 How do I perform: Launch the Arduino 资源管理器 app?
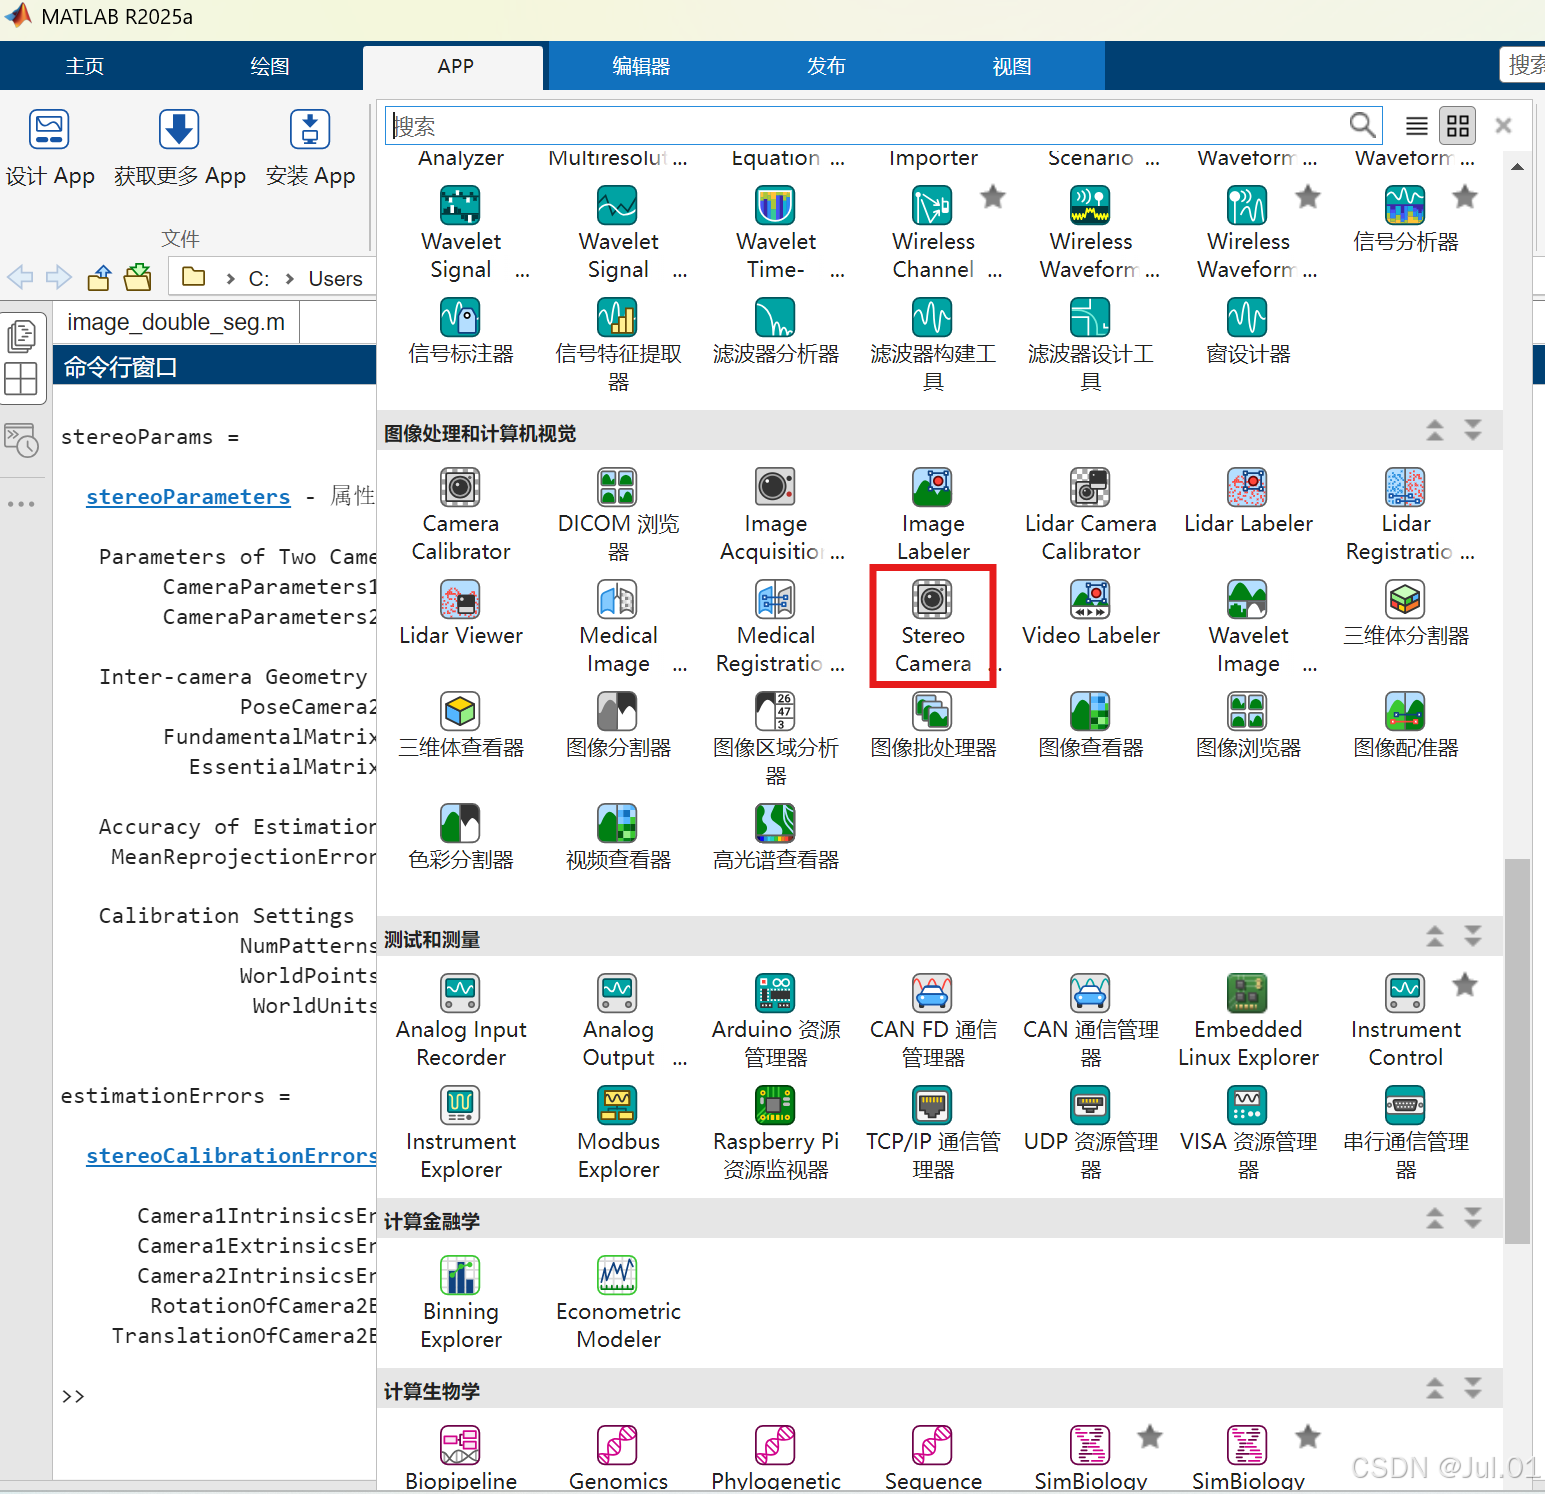point(776,1020)
